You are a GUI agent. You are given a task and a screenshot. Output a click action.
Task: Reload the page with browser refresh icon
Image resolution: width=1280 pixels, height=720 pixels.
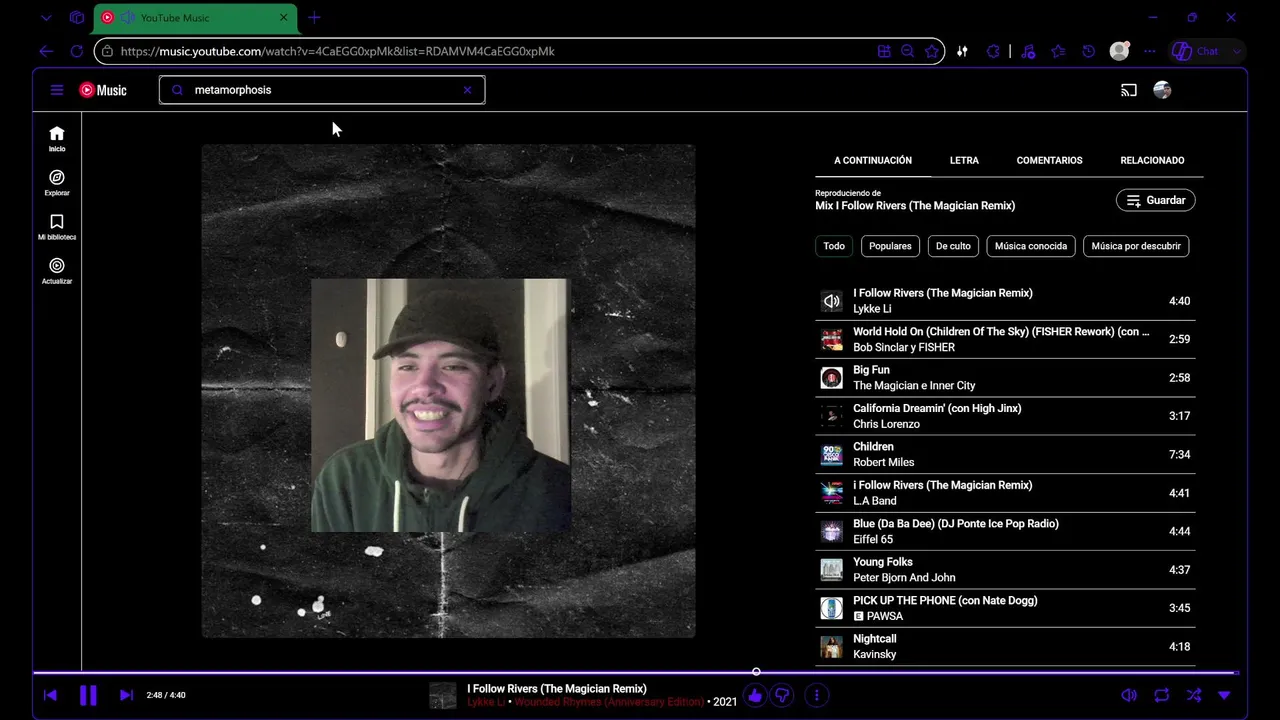[x=76, y=51]
